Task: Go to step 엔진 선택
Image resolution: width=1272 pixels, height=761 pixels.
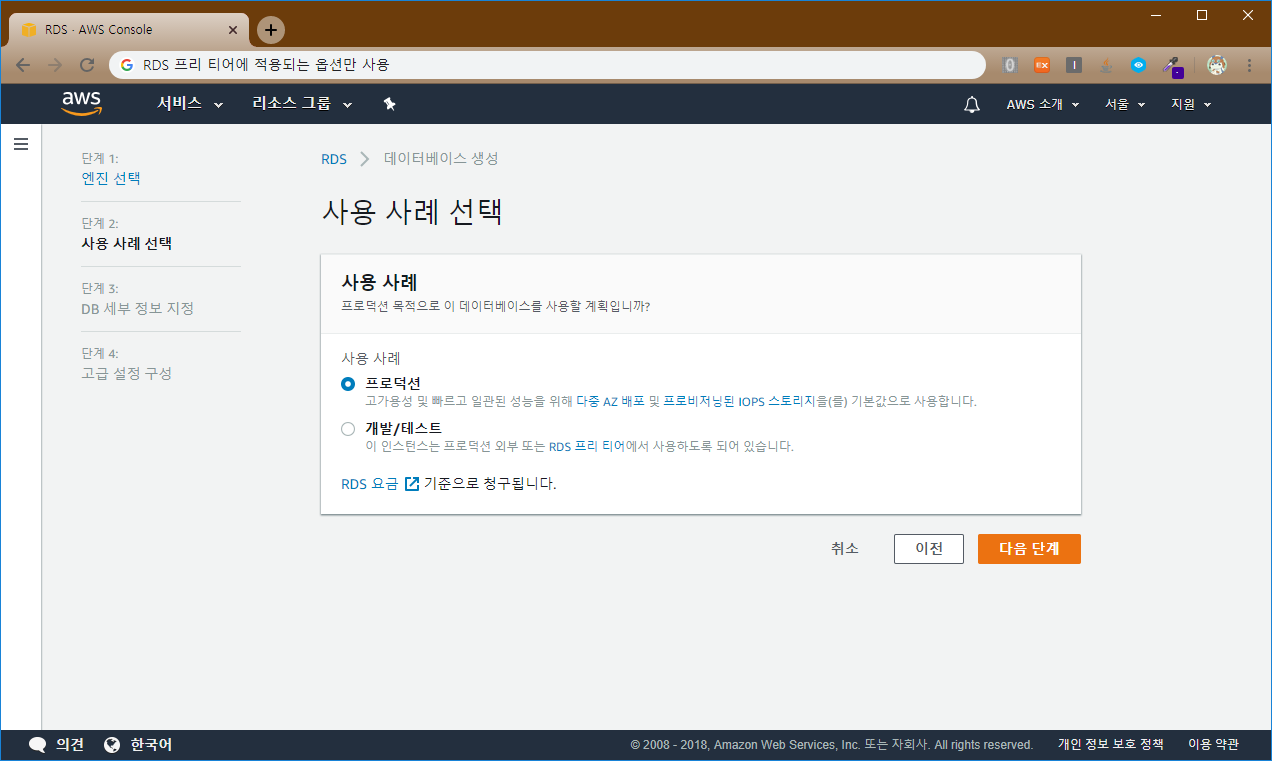Action: click(x=111, y=179)
